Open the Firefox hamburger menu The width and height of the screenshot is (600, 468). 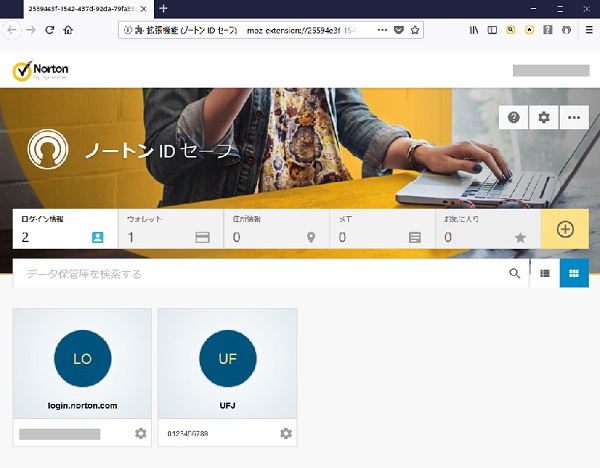pyautogui.click(x=589, y=30)
